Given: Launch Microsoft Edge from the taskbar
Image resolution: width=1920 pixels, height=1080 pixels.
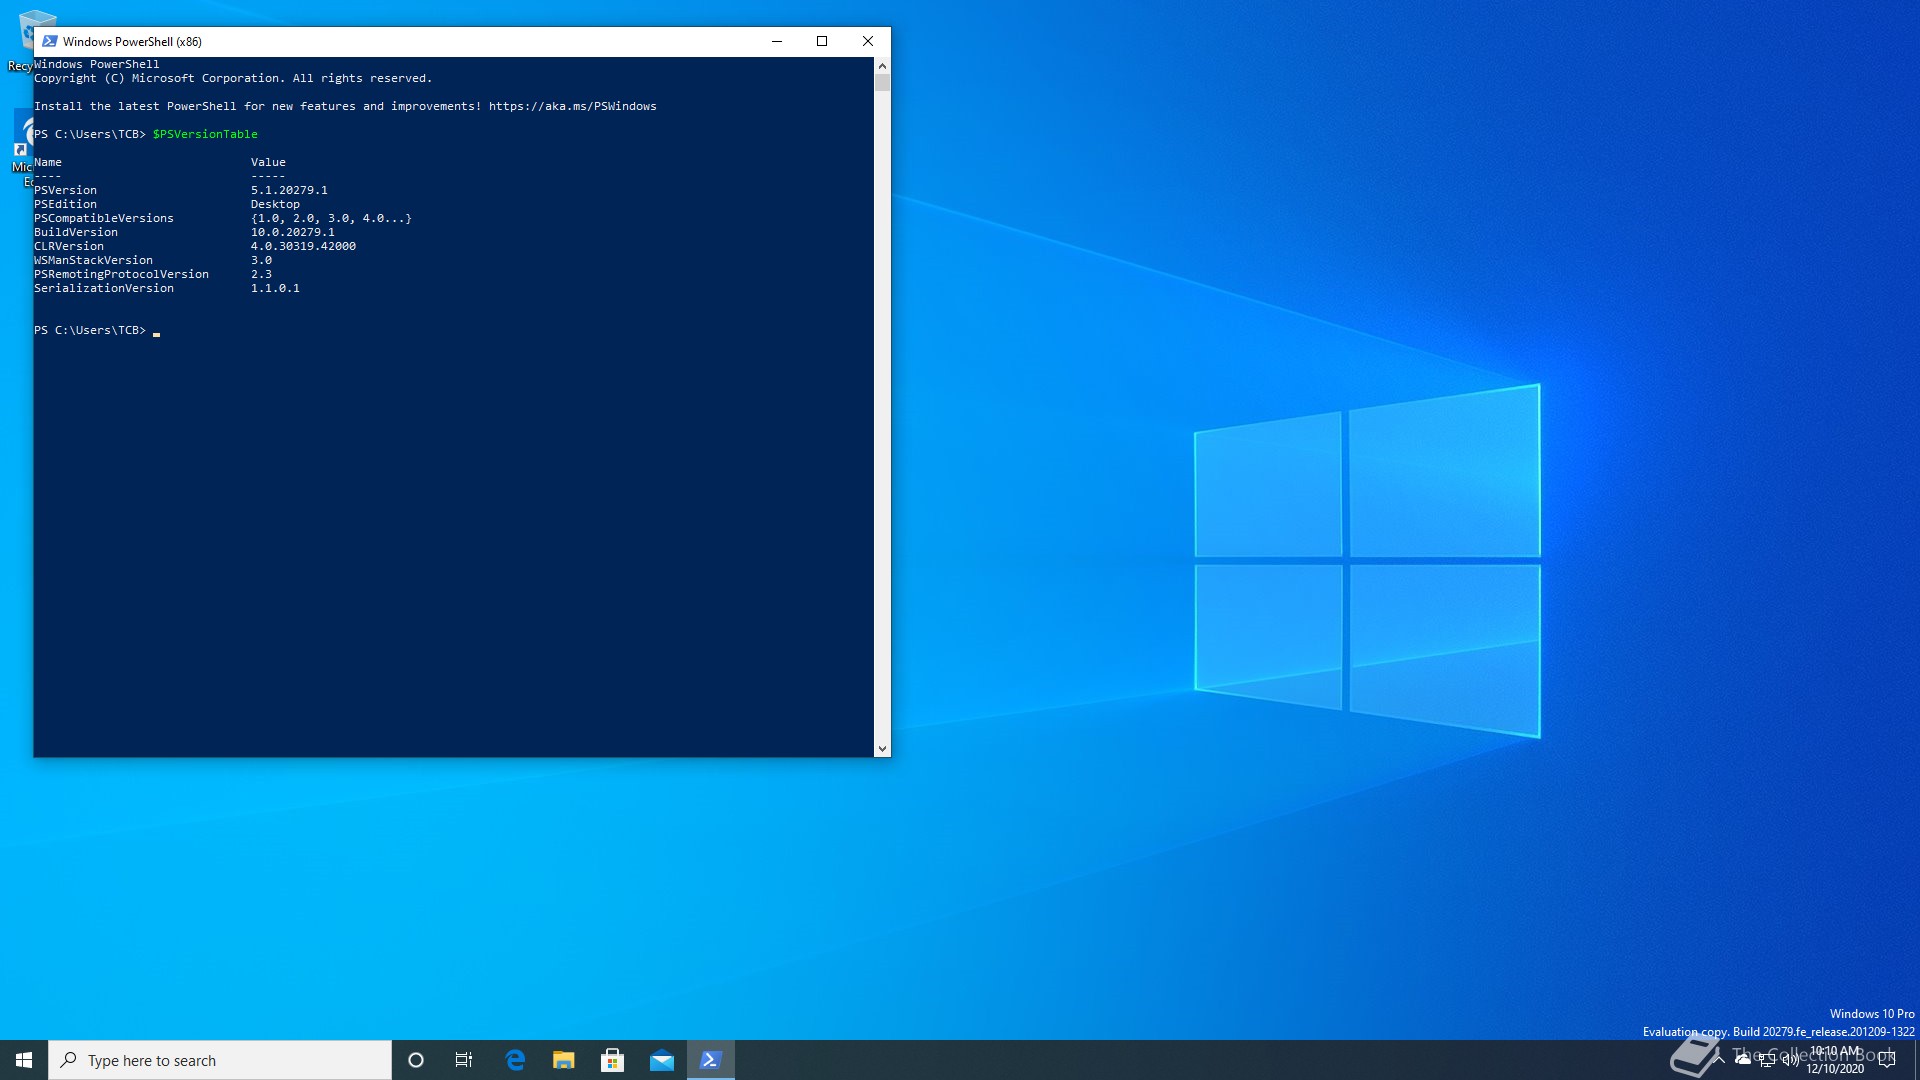Looking at the screenshot, I should click(x=515, y=1060).
